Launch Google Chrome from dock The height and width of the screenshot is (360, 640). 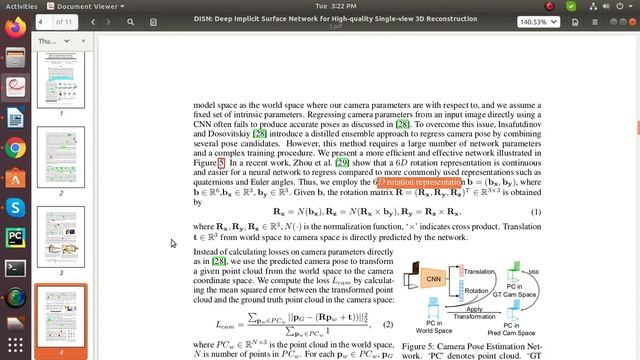pyautogui.click(x=16, y=148)
